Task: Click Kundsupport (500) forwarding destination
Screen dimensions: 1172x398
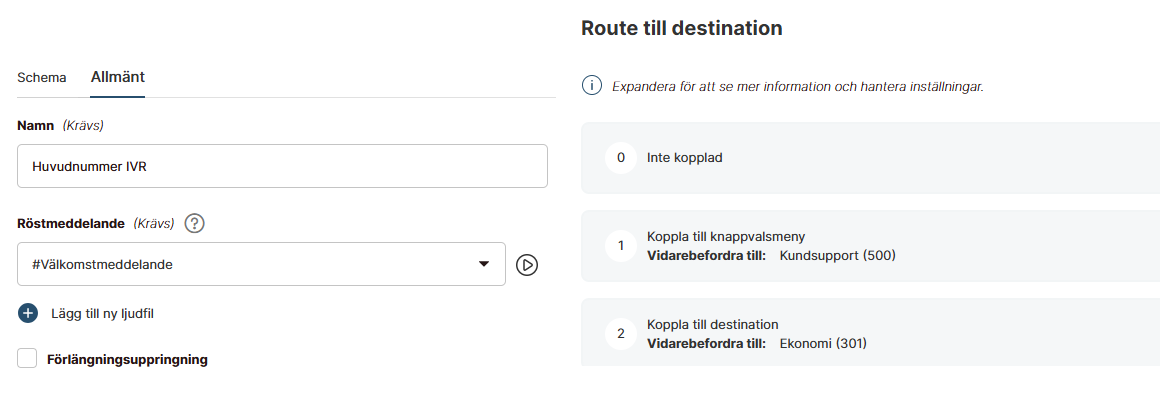Action: (837, 256)
